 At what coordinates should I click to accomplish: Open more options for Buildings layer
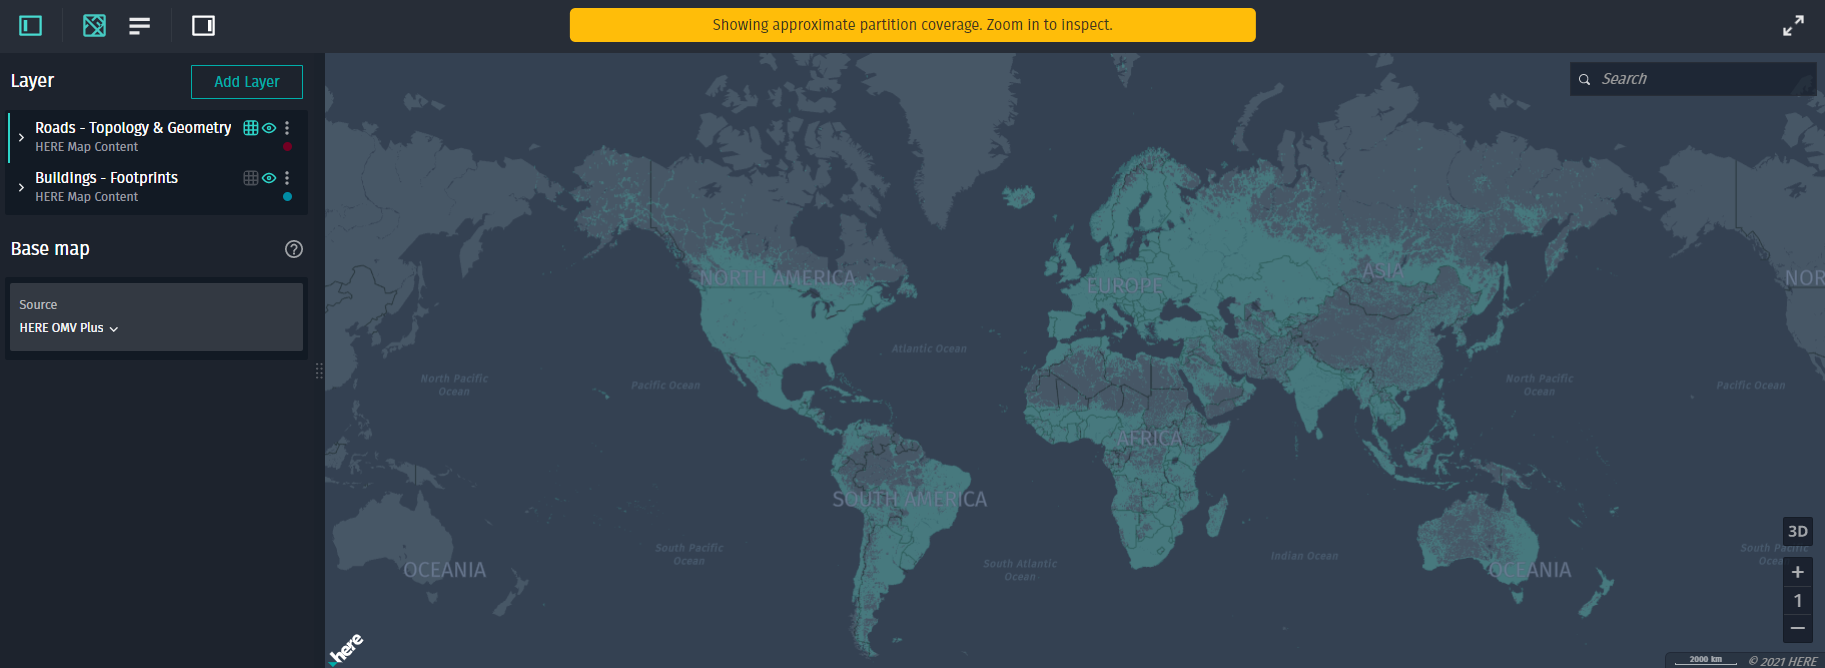(287, 178)
